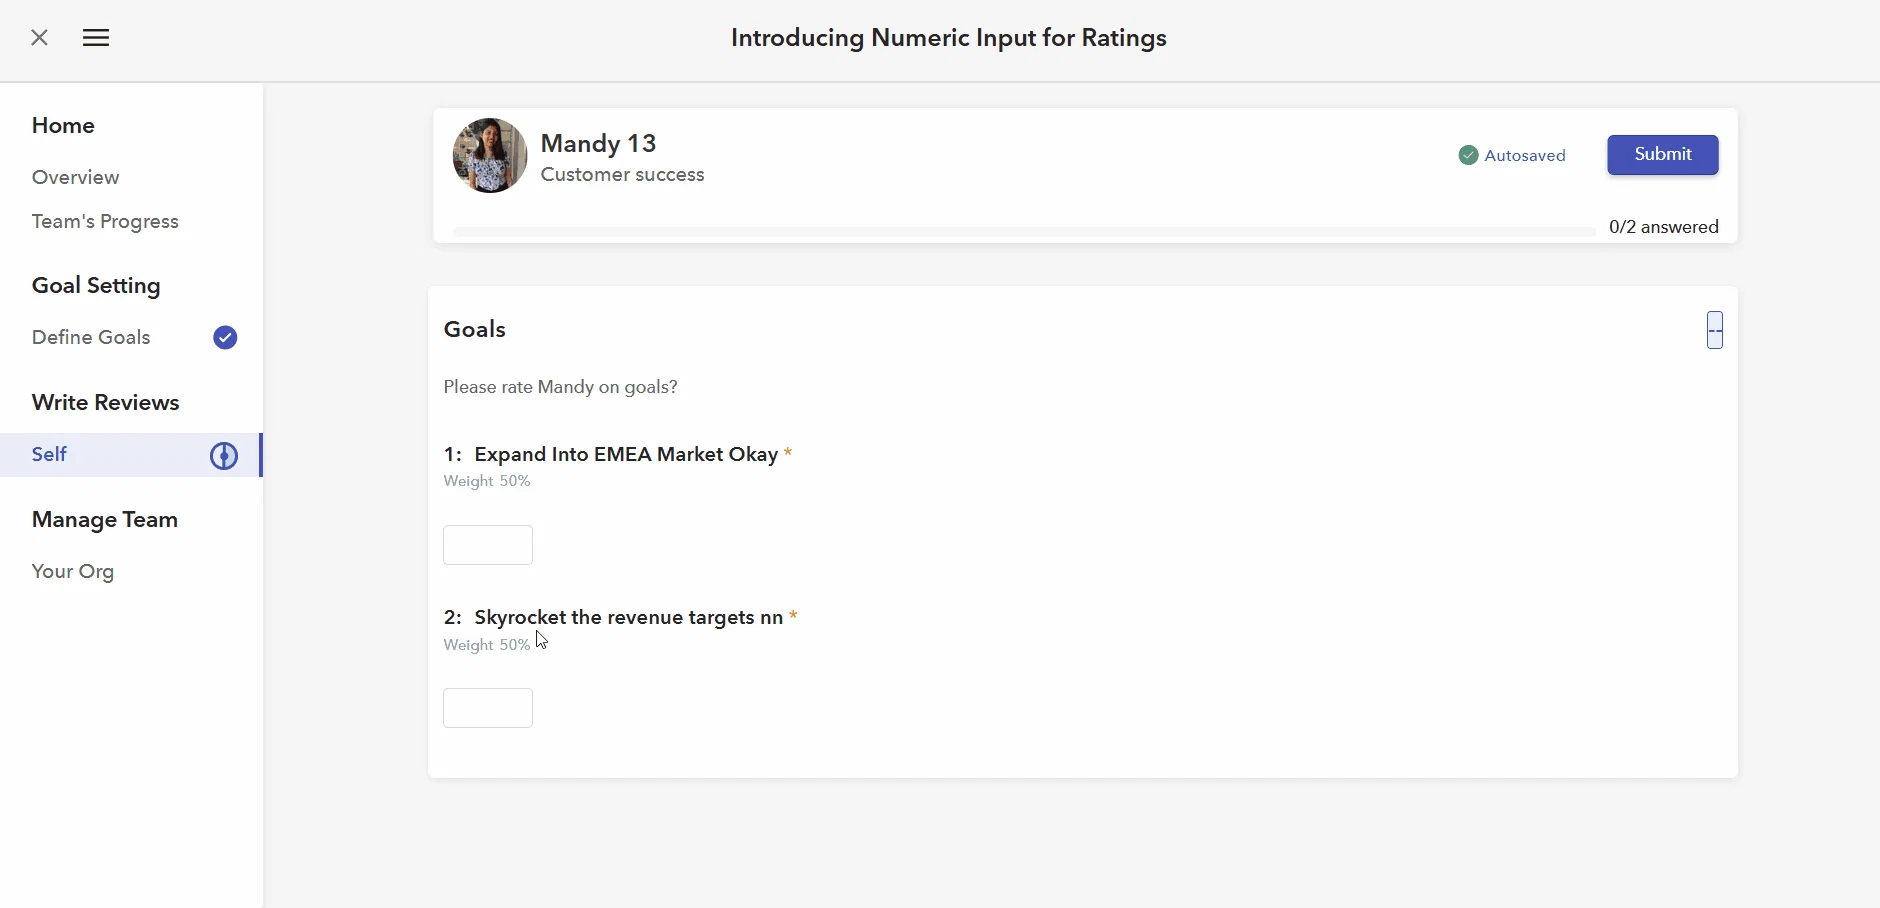Image resolution: width=1880 pixels, height=908 pixels.
Task: Click the Autosaved status label
Action: click(x=1525, y=155)
